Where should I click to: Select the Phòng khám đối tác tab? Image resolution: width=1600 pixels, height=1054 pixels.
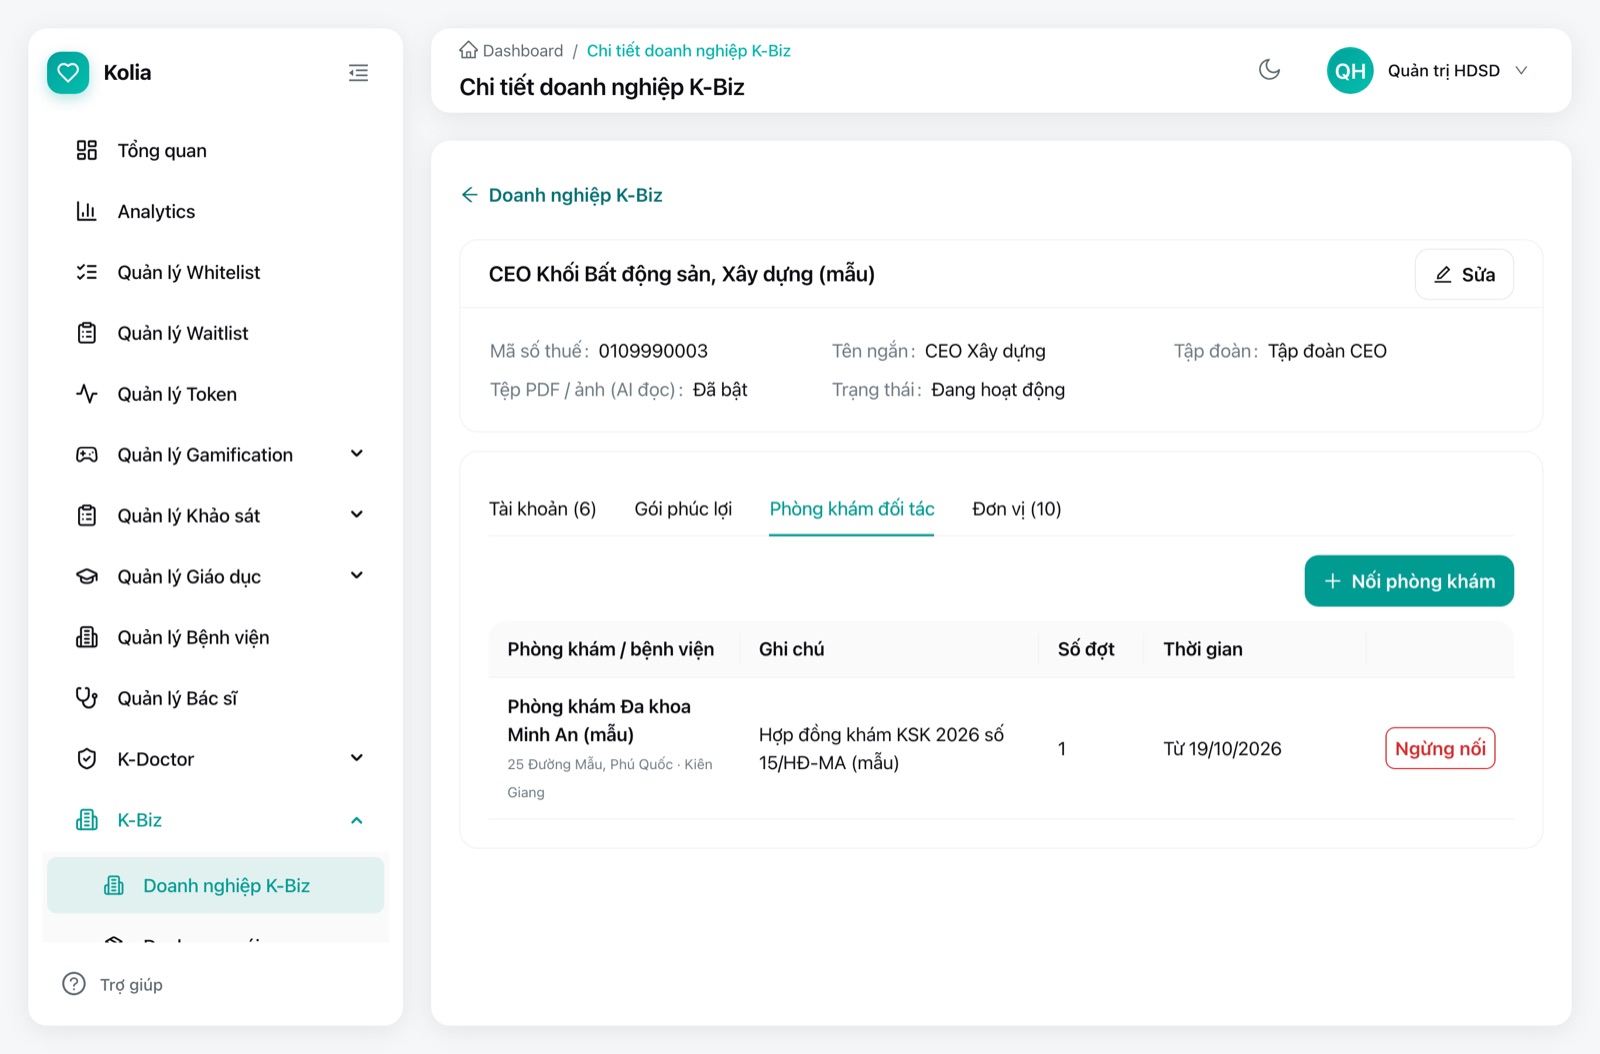point(852,509)
